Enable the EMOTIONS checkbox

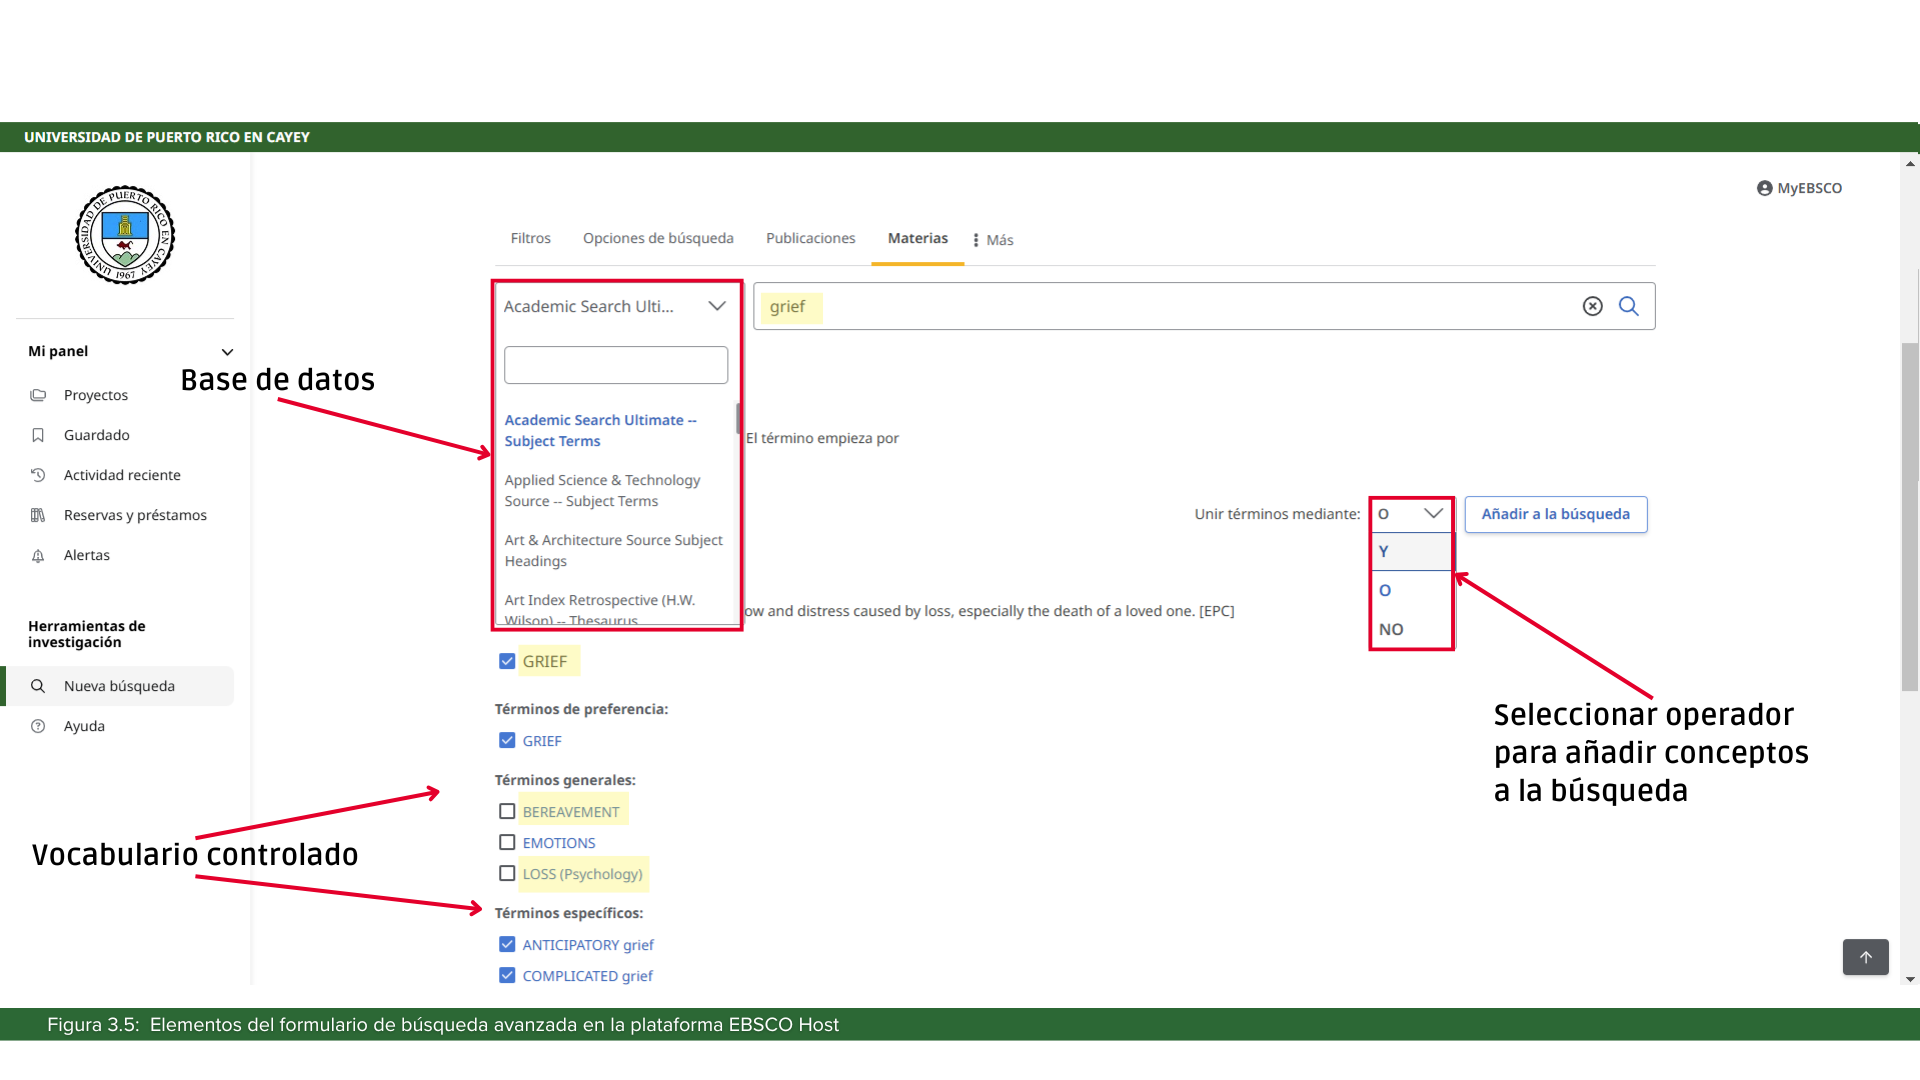pyautogui.click(x=507, y=842)
